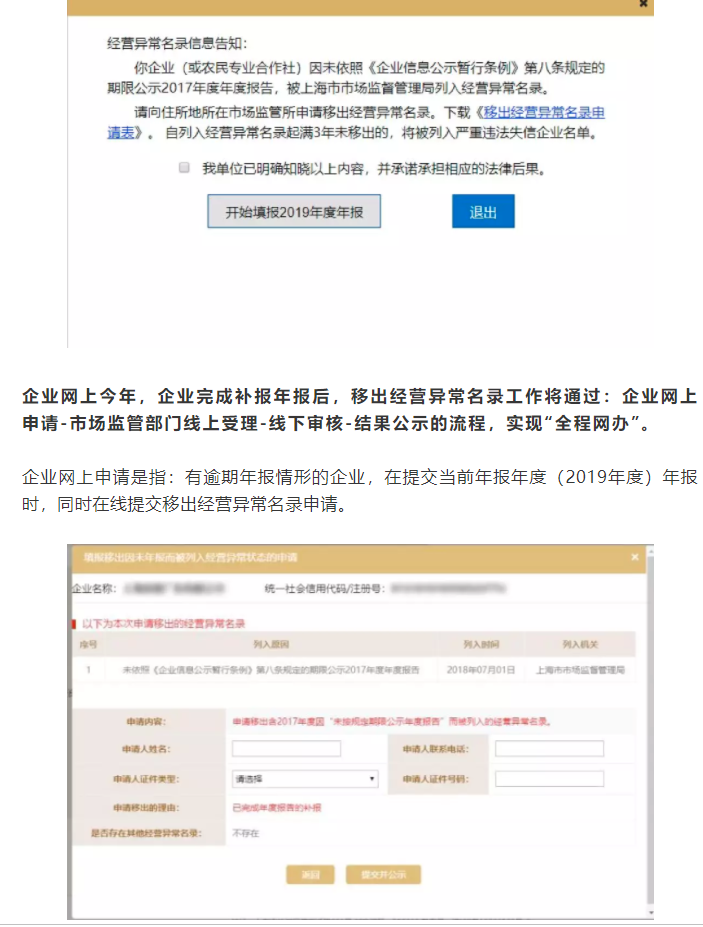This screenshot has width=703, height=927.
Task: Focus the 申请人证件号码 input field
Action: pyautogui.click(x=549, y=779)
